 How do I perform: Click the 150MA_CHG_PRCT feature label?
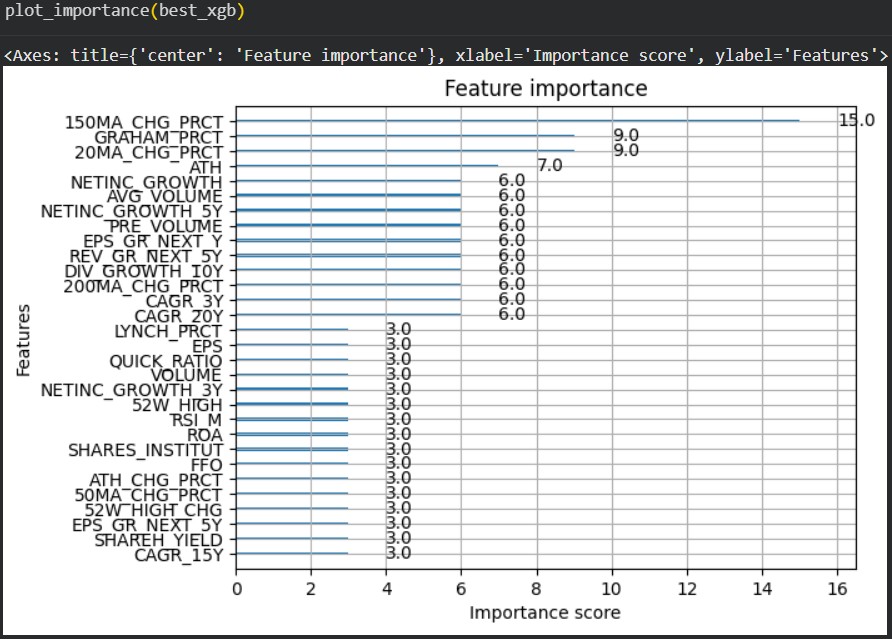click(143, 123)
